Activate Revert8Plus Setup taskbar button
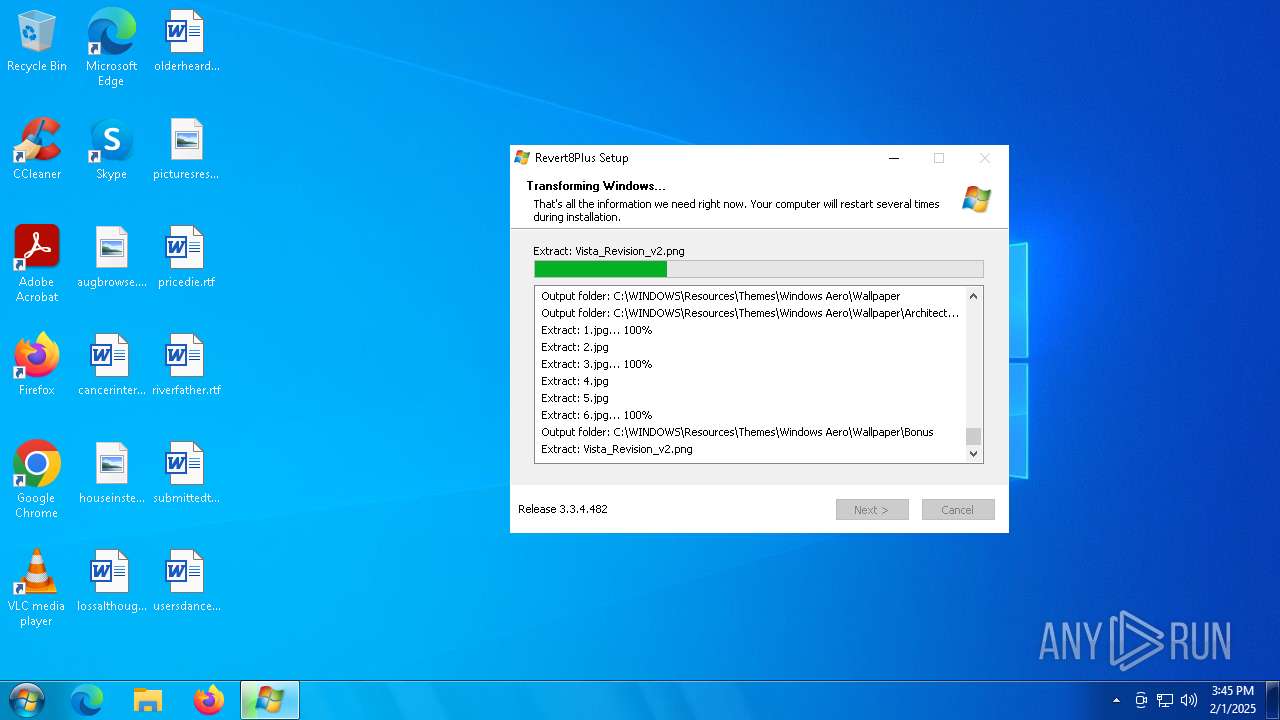 pos(270,700)
